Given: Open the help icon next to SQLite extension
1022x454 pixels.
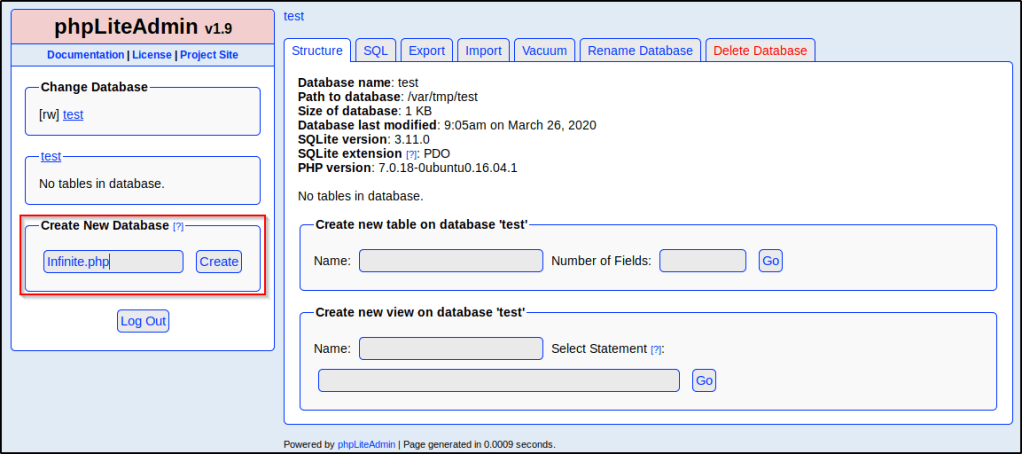Looking at the screenshot, I should [411, 154].
